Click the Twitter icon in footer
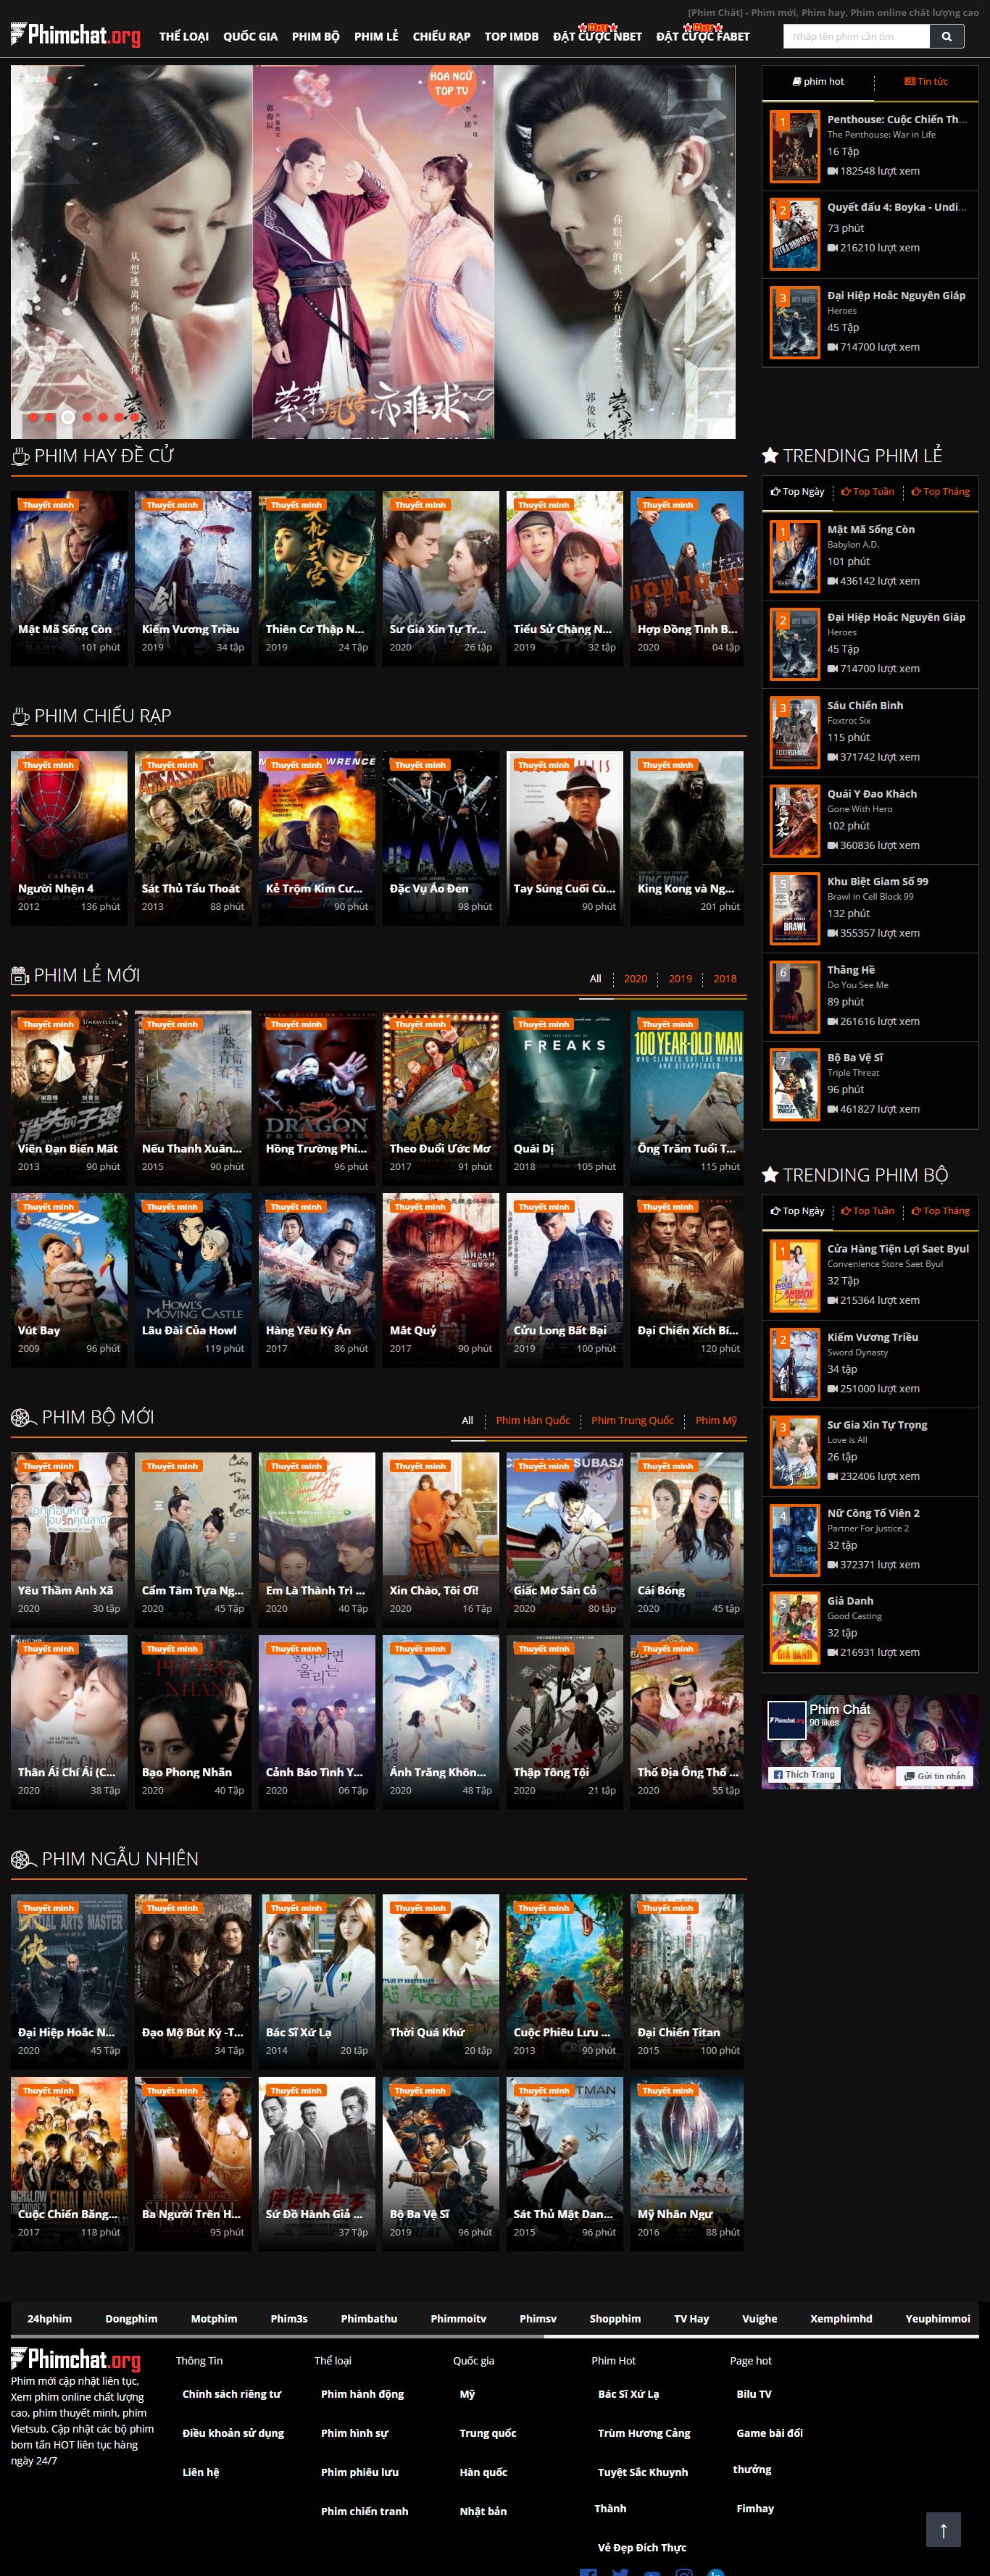Viewport: 990px width, 2576px height. [621, 2572]
